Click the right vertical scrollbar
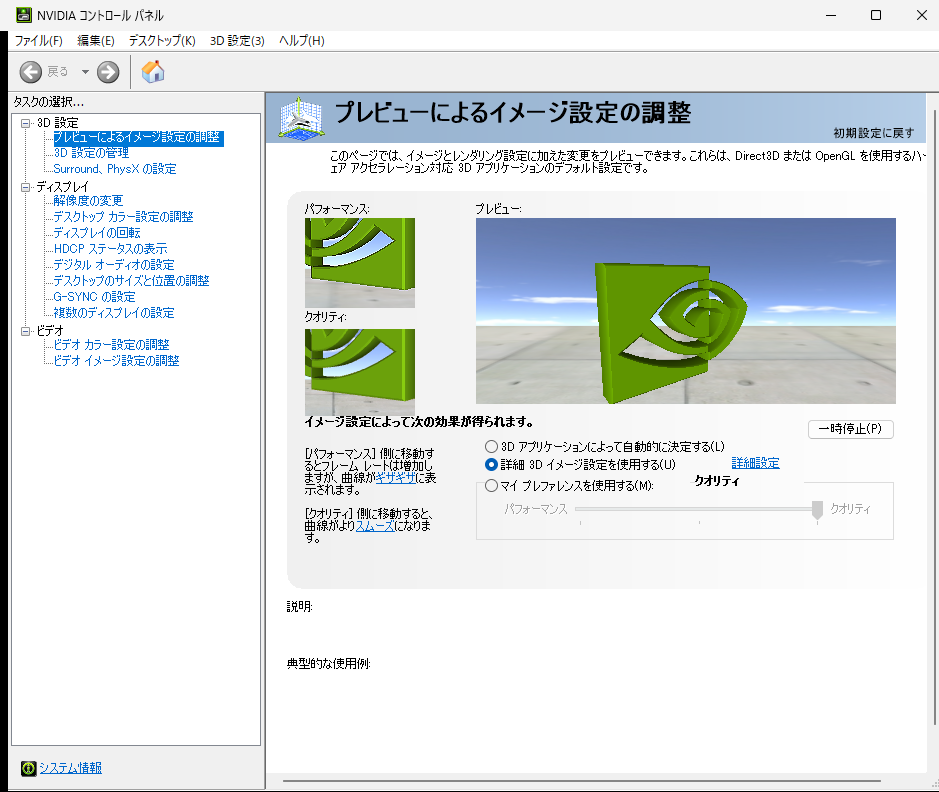Image resolution: width=939 pixels, height=792 pixels. coord(934,416)
